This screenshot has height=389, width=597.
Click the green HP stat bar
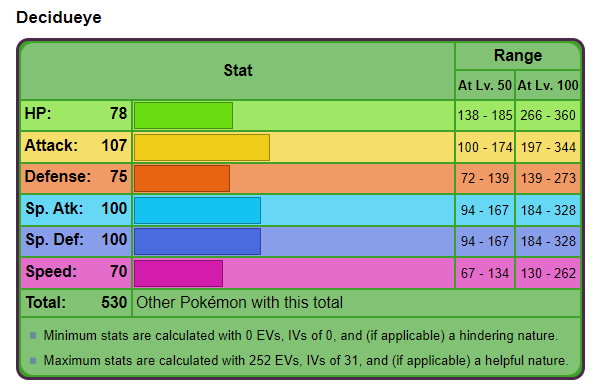184,115
